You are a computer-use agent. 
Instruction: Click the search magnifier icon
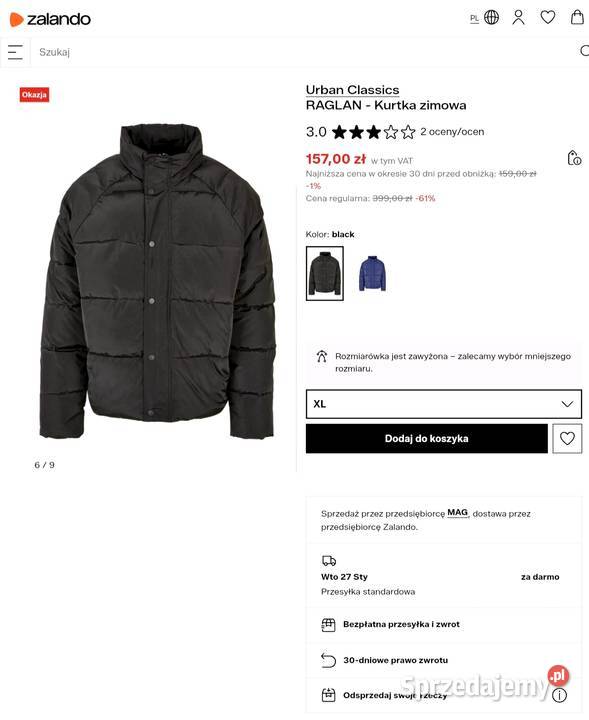pos(584,51)
